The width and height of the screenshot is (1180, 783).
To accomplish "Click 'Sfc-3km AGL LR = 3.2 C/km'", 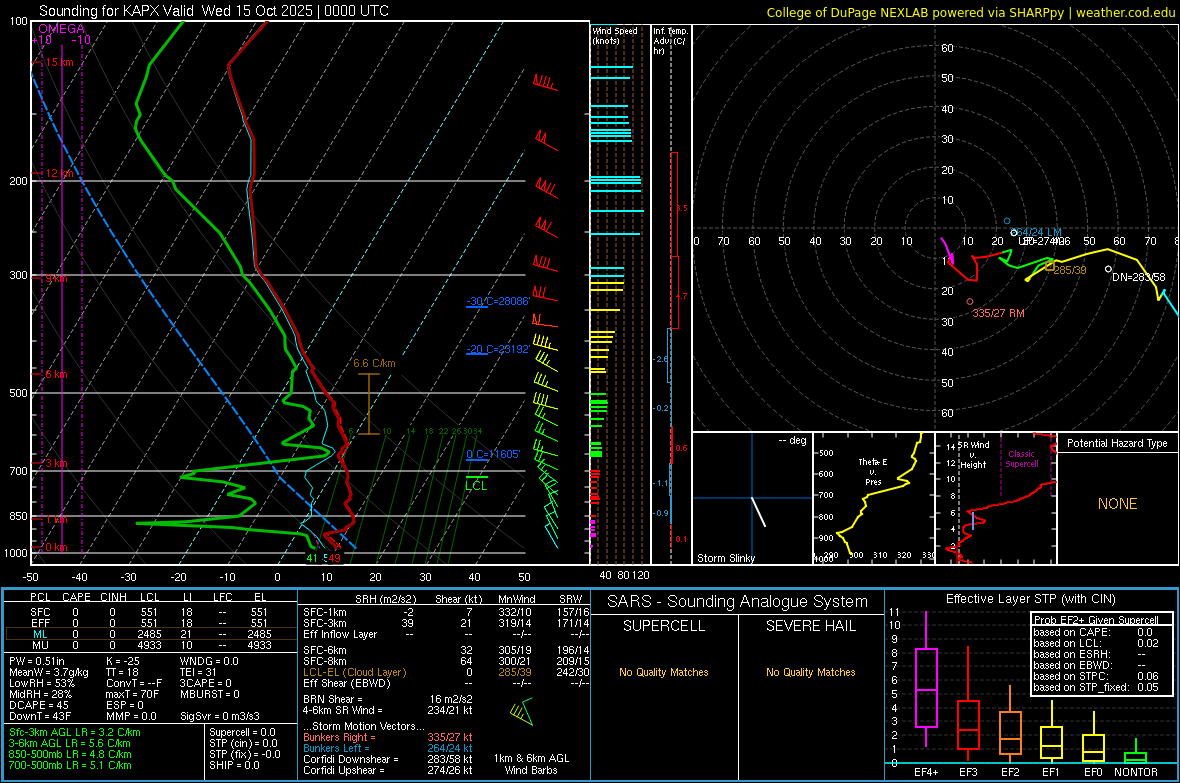I will point(75,733).
